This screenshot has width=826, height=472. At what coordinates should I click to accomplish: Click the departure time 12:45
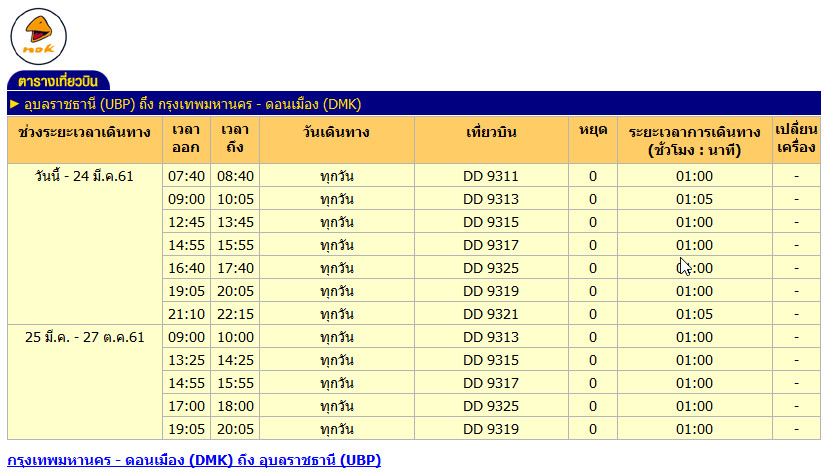tap(186, 222)
